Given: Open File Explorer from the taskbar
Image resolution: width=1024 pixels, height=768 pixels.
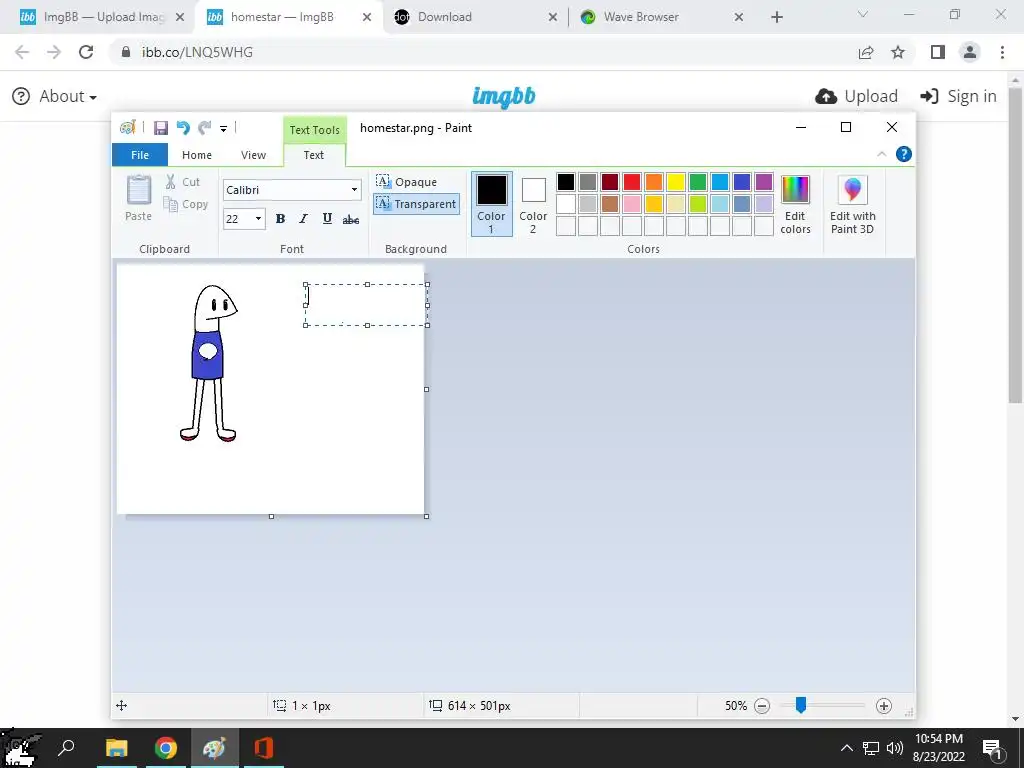Looking at the screenshot, I should coord(117,748).
